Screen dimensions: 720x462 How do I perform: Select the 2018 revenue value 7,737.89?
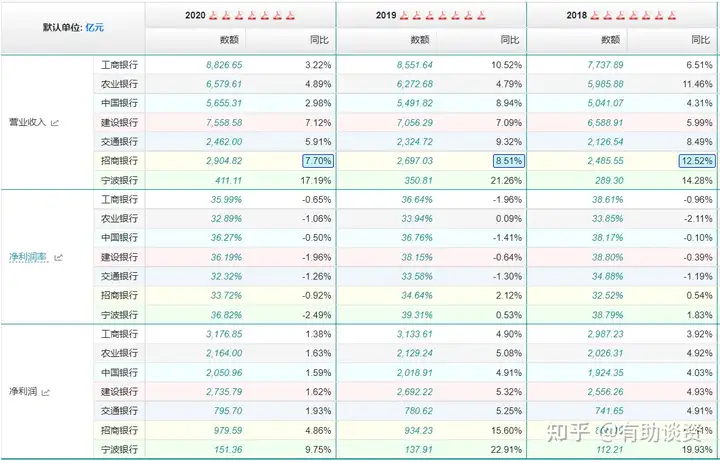click(x=606, y=65)
